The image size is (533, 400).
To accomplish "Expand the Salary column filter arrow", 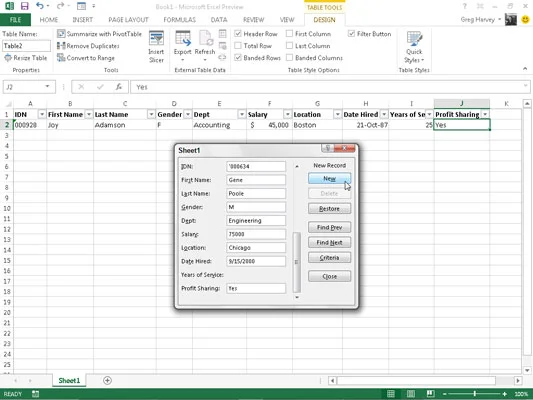I will (287, 115).
